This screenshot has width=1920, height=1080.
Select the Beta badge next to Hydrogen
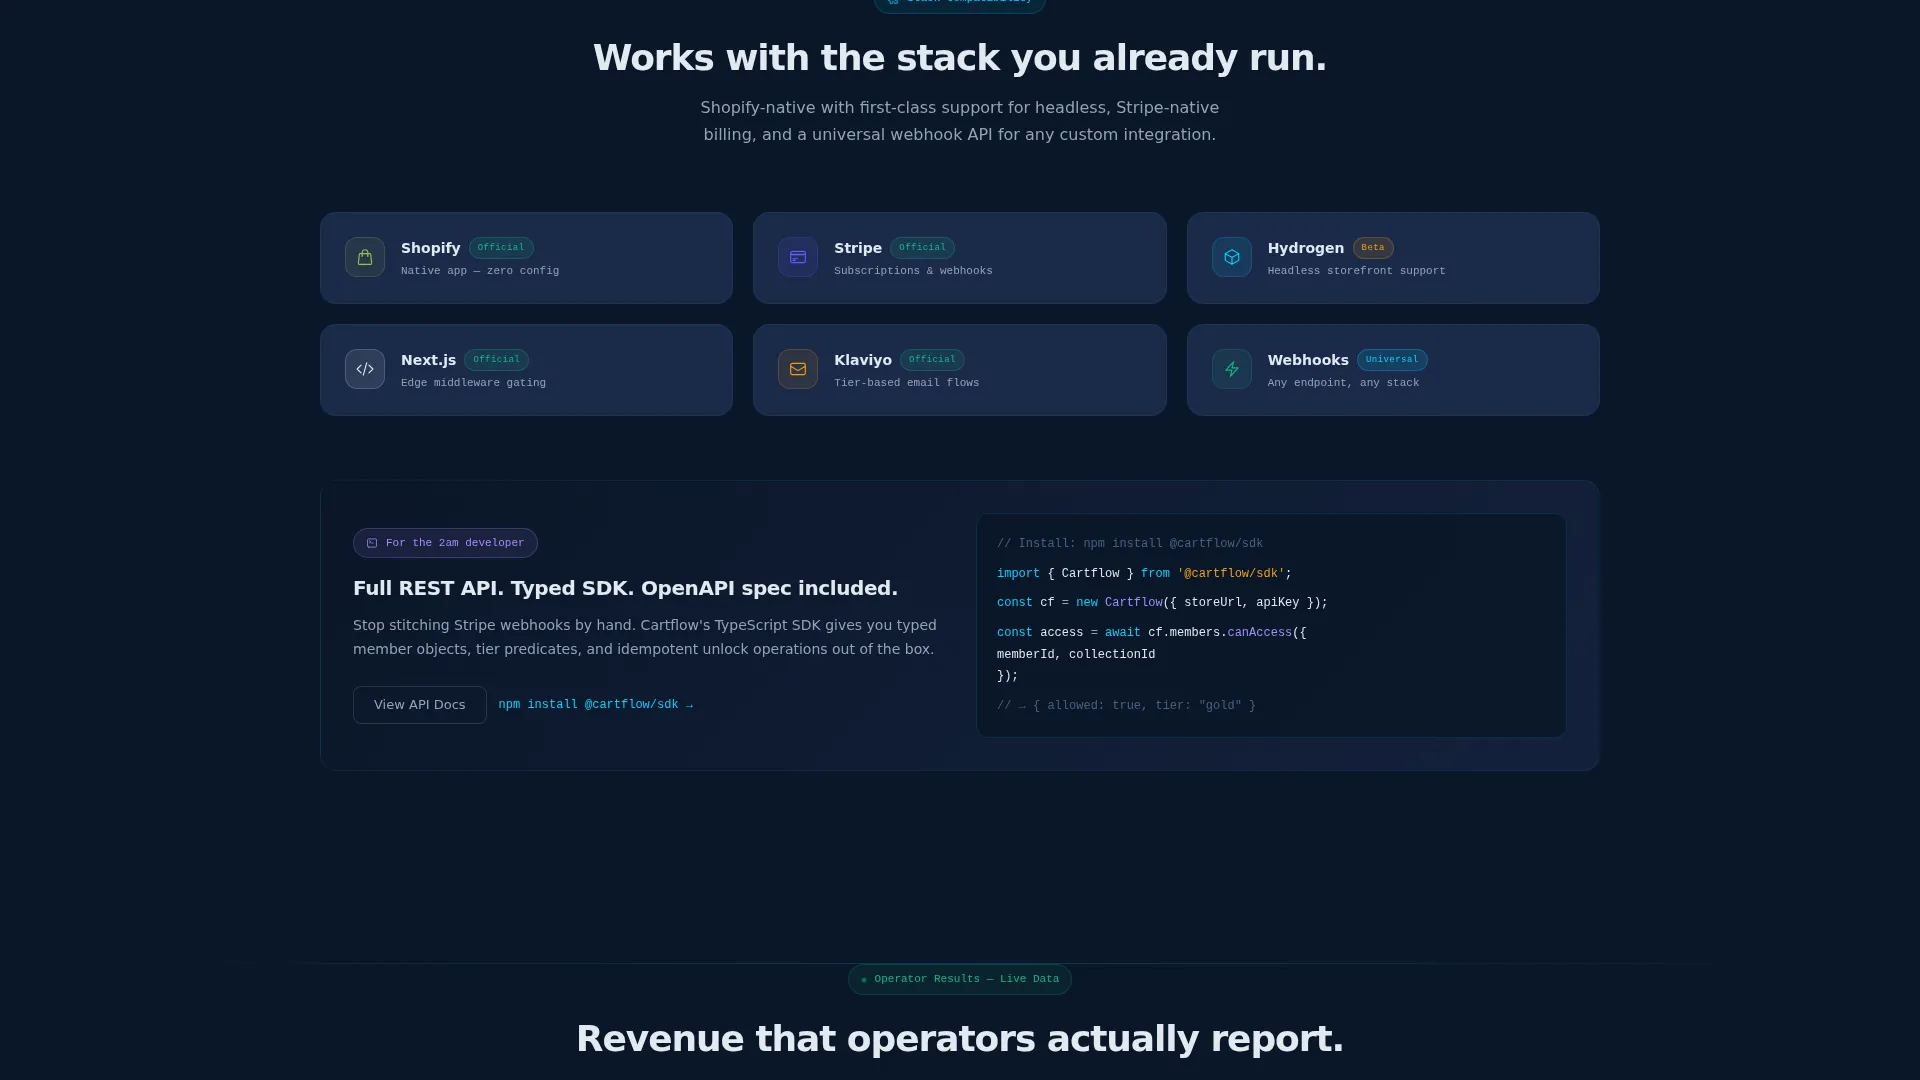click(1373, 248)
